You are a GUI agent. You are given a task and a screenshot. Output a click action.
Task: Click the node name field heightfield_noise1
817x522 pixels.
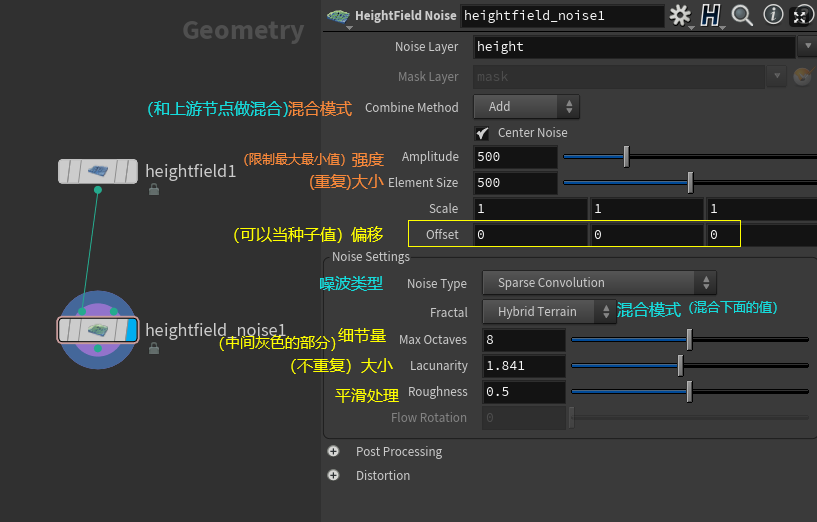point(562,16)
